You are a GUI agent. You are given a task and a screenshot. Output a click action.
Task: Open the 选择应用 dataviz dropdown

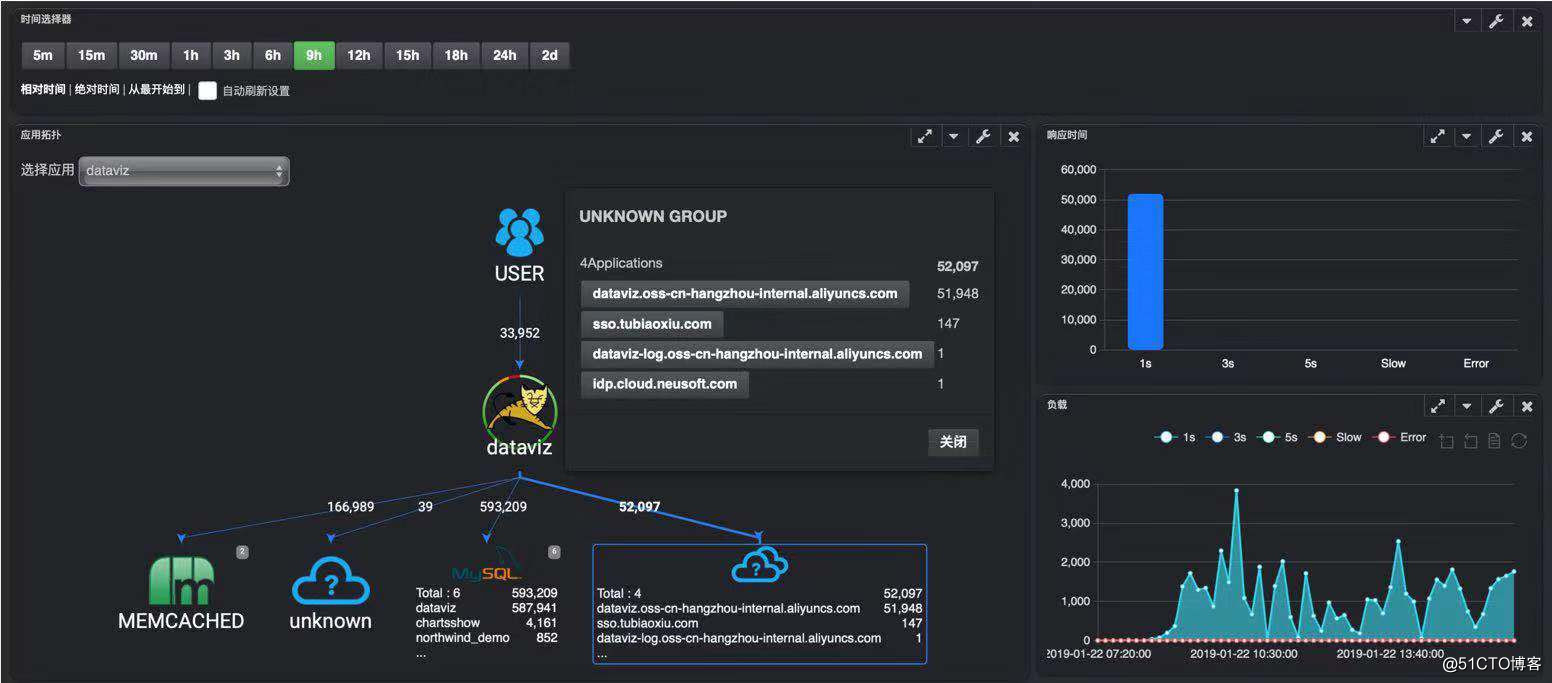184,171
